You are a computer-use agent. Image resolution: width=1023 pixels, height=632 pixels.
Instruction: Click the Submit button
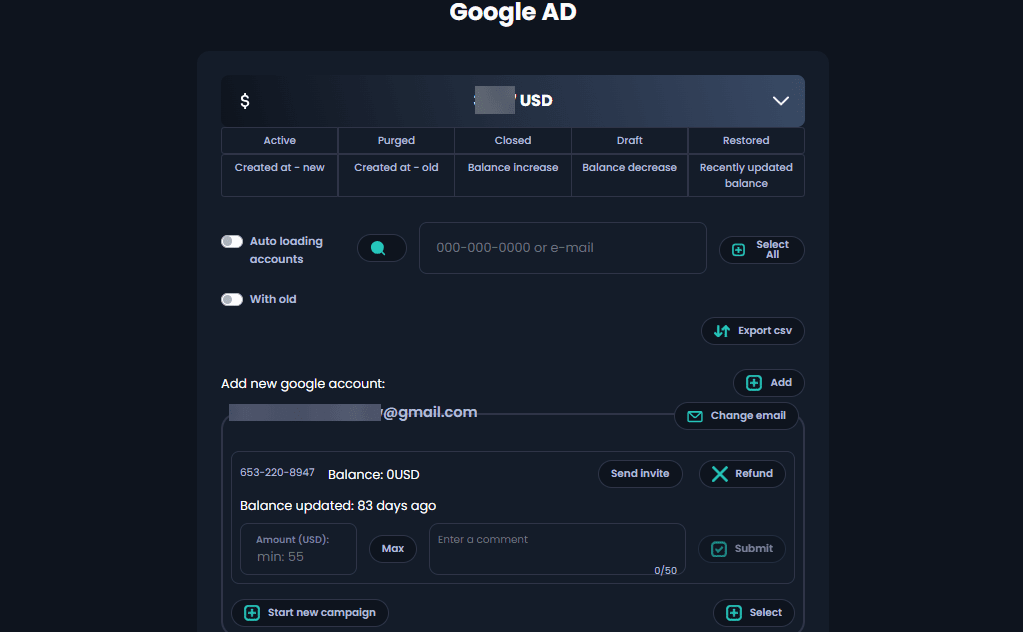pyautogui.click(x=742, y=549)
